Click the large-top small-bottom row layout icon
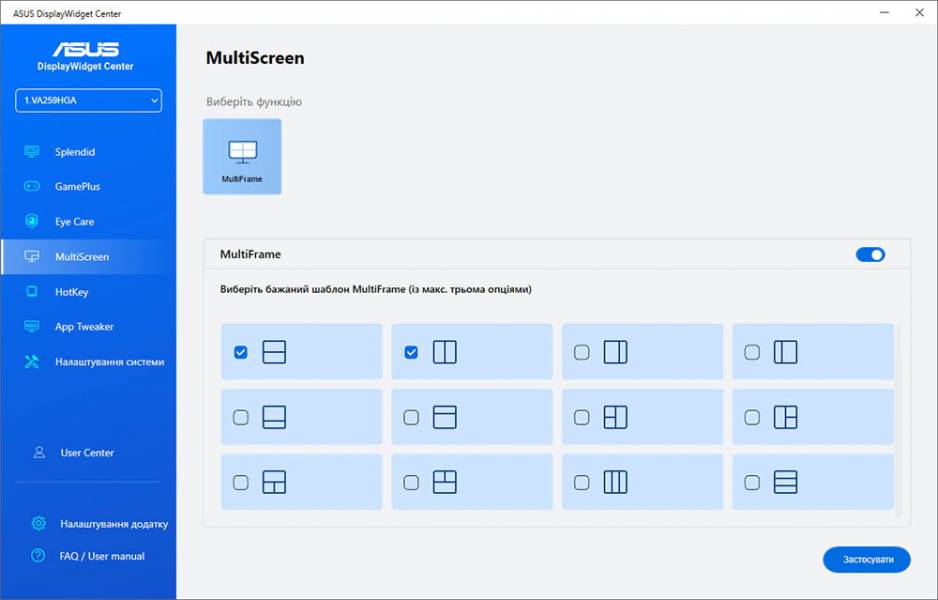This screenshot has width=938, height=600. point(274,417)
